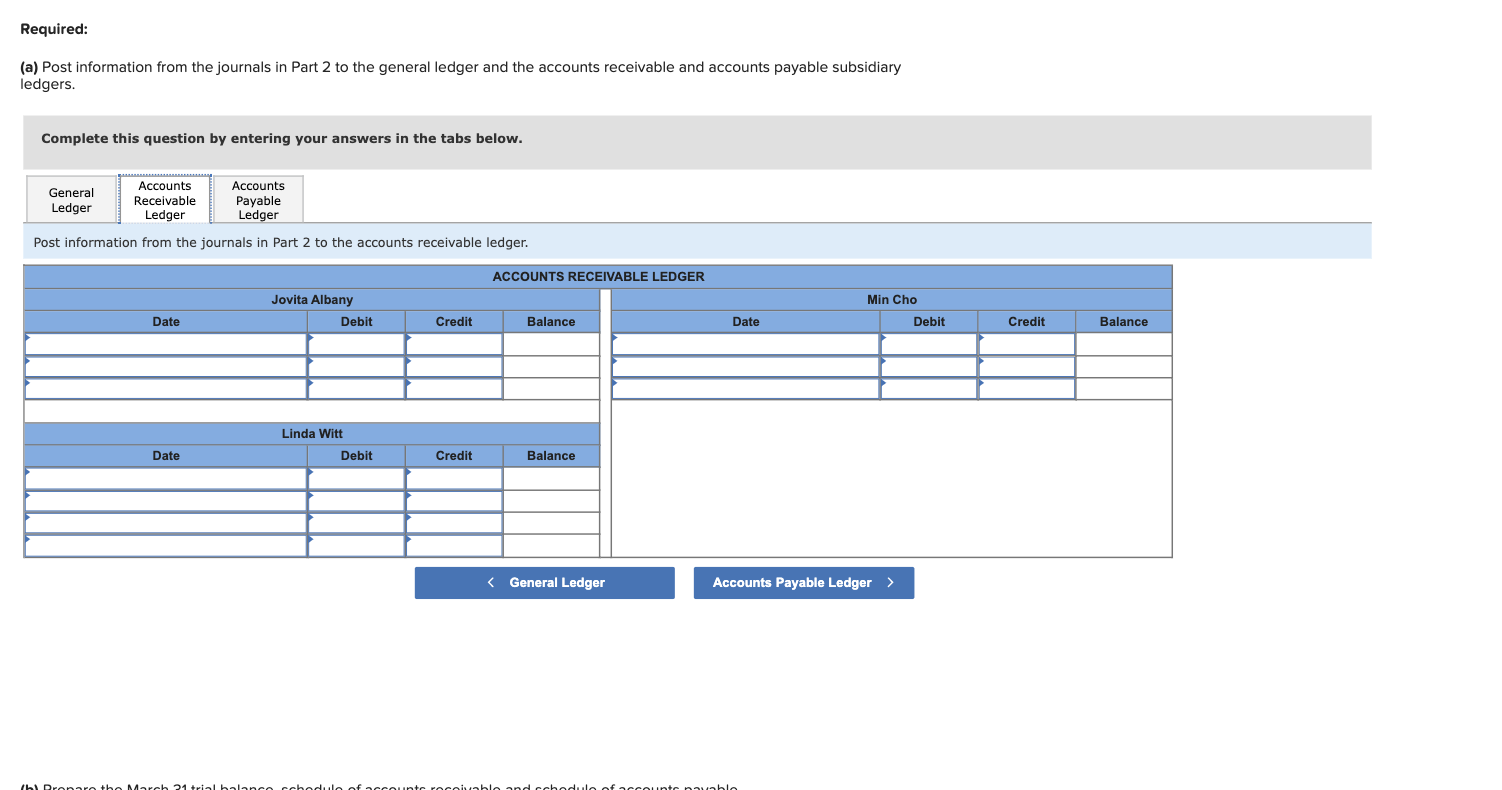Advance with the Accounts Payable Ledger button
Screen dimensions: 1502x790
[804, 583]
